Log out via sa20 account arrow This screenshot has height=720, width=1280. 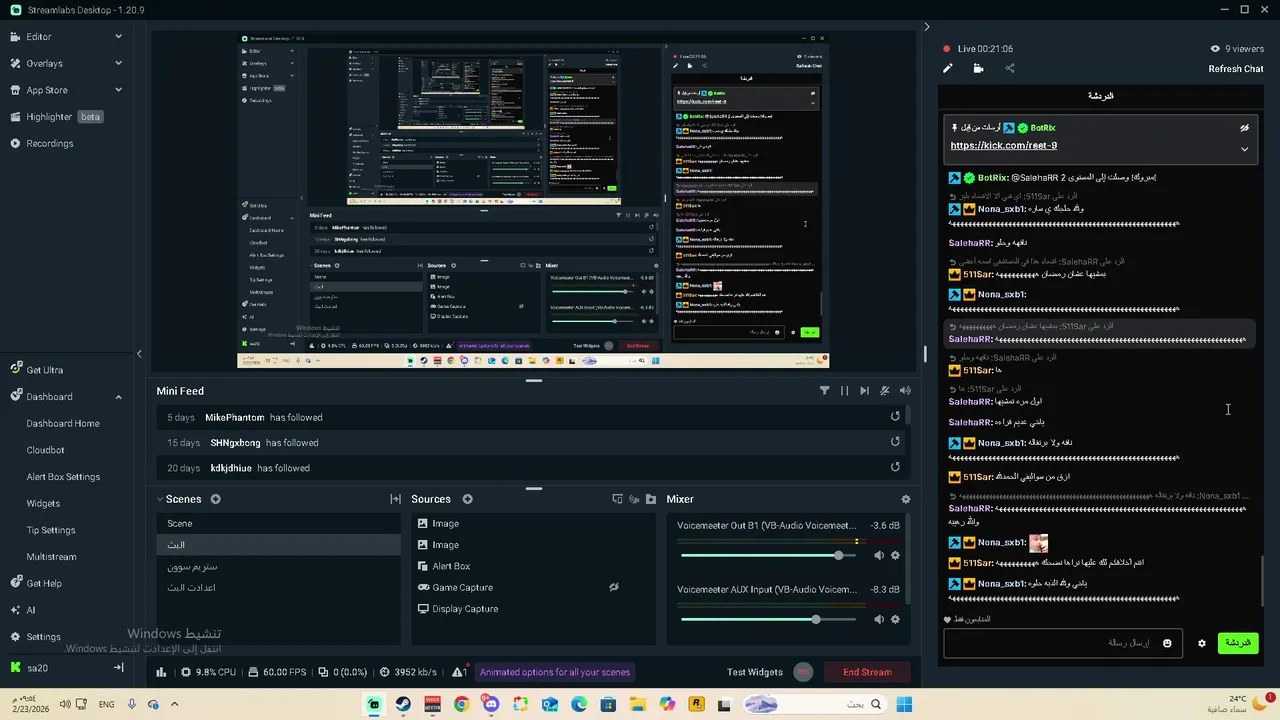click(x=118, y=667)
